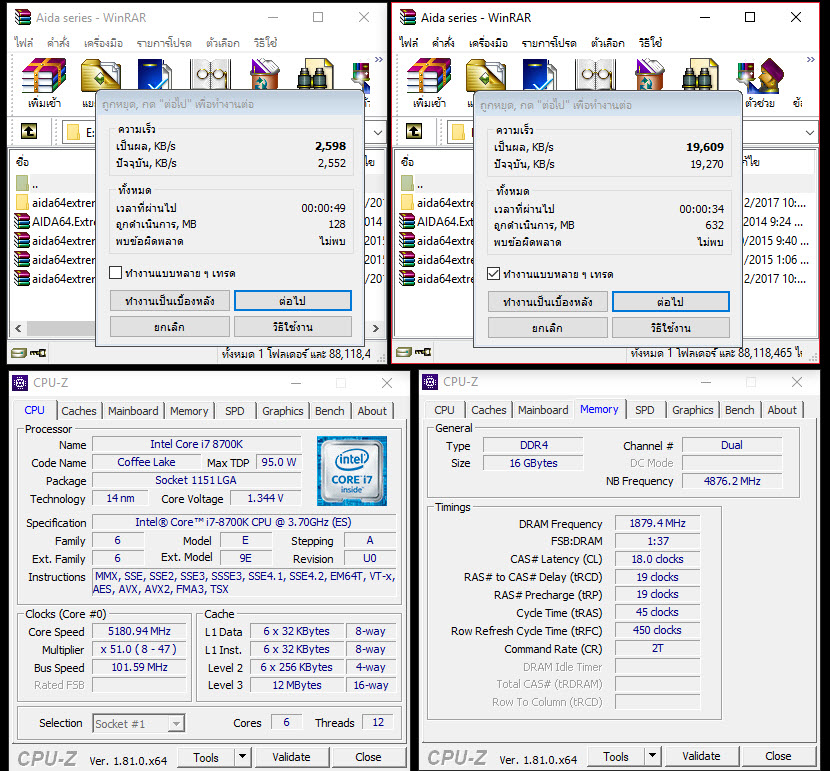Open the ไฟล์ (File) menu in left WinRAR
830x771 pixels.
pos(24,43)
